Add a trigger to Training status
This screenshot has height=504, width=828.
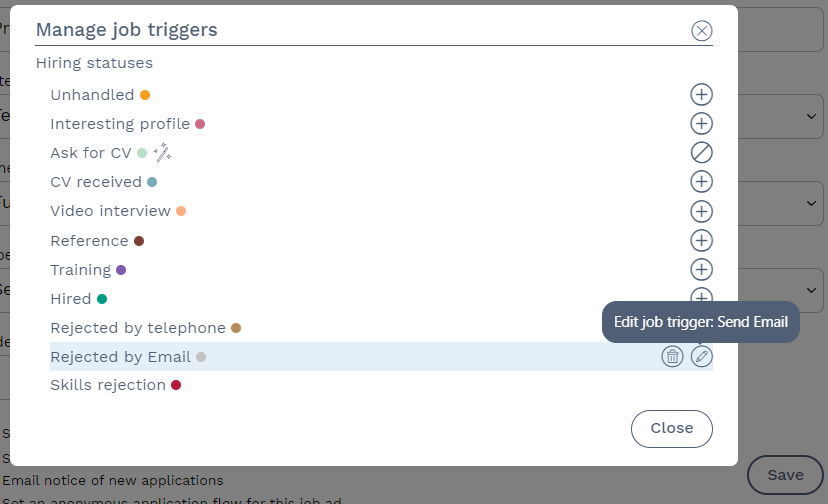tap(701, 269)
